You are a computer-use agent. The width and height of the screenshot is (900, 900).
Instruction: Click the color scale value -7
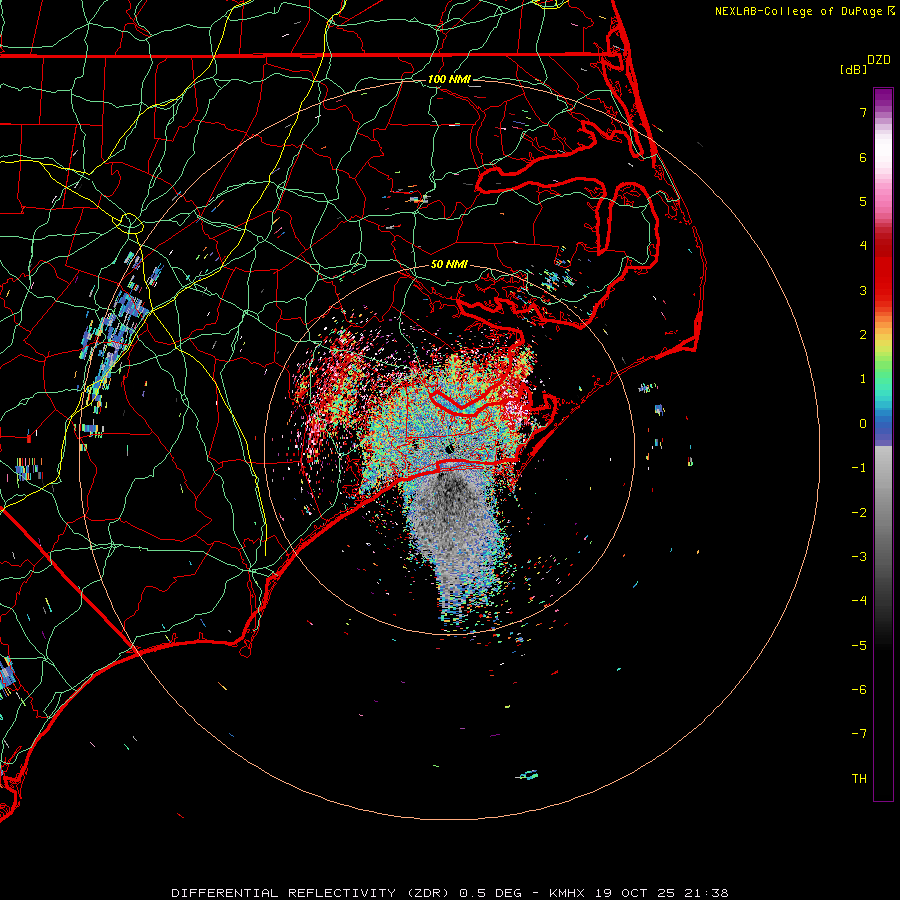click(x=859, y=734)
